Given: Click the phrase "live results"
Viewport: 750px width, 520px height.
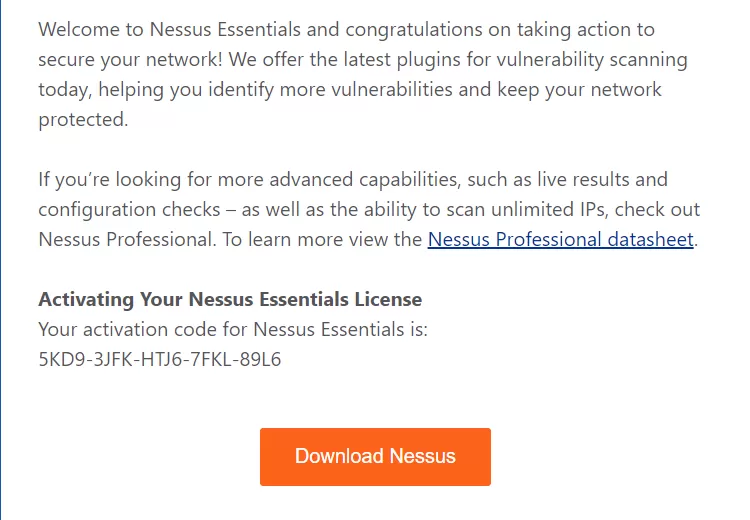Looking at the screenshot, I should click(x=577, y=180).
